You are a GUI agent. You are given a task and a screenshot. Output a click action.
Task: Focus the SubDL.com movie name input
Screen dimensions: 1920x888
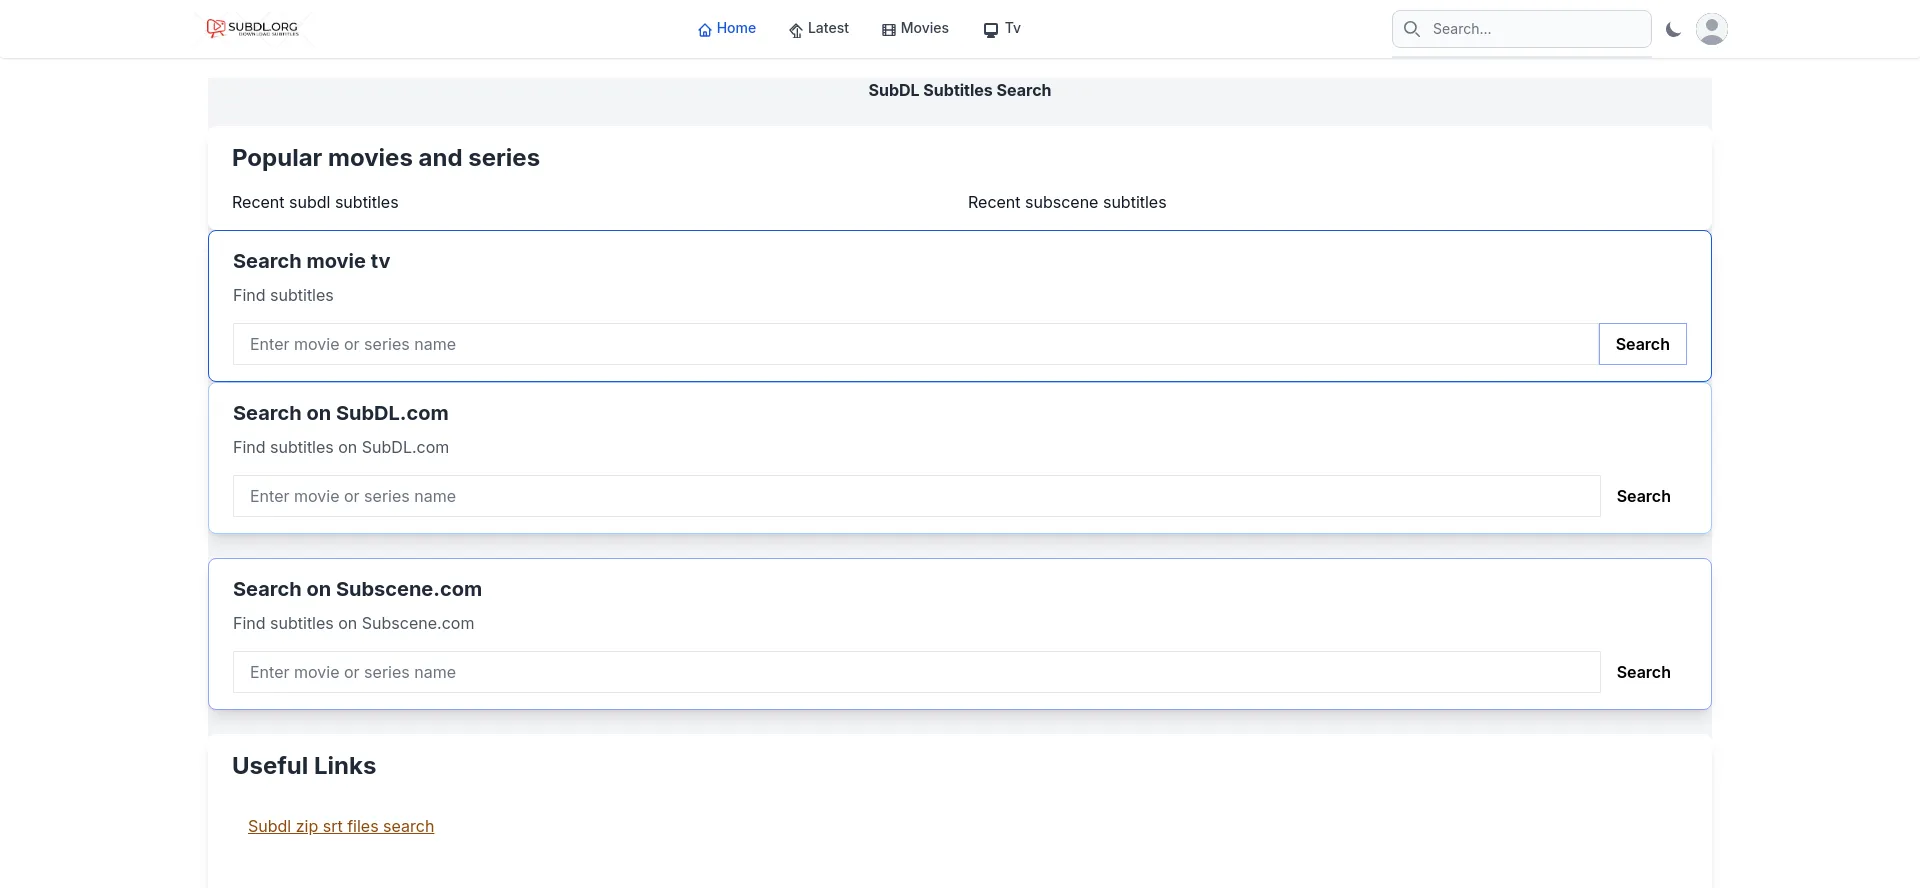pyautogui.click(x=917, y=496)
